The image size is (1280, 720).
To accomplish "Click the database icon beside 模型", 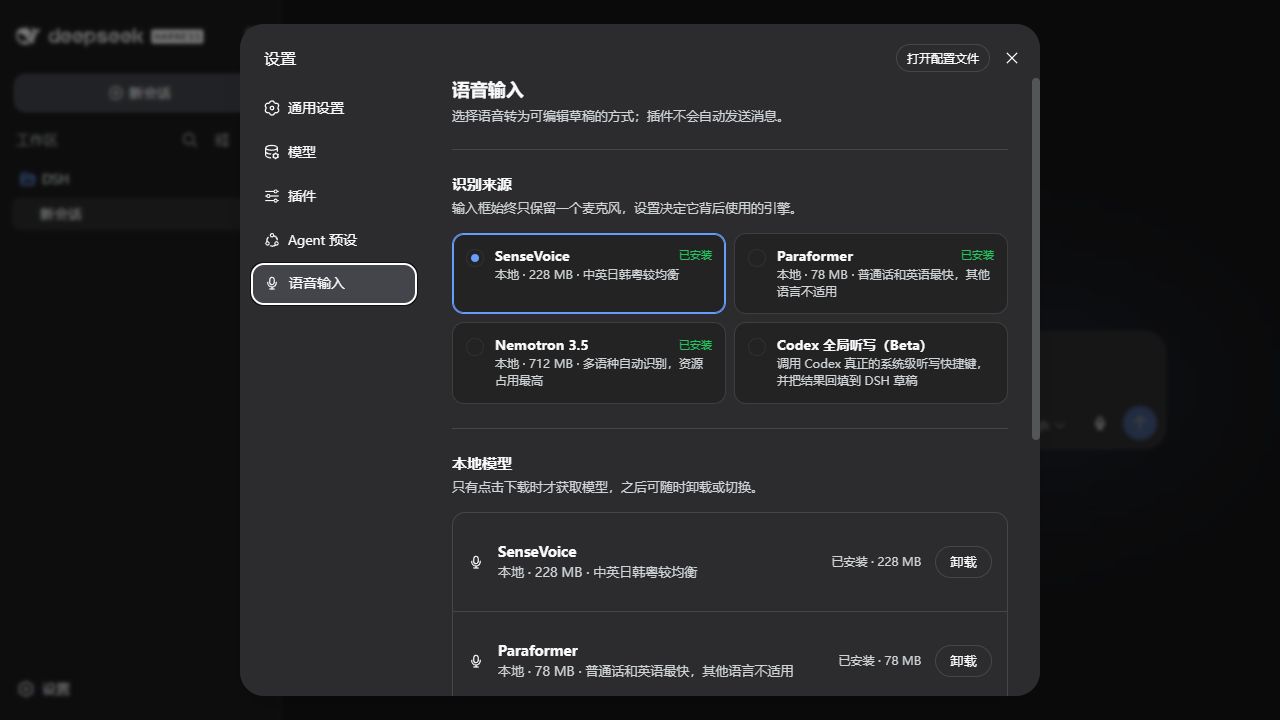I will (x=271, y=152).
